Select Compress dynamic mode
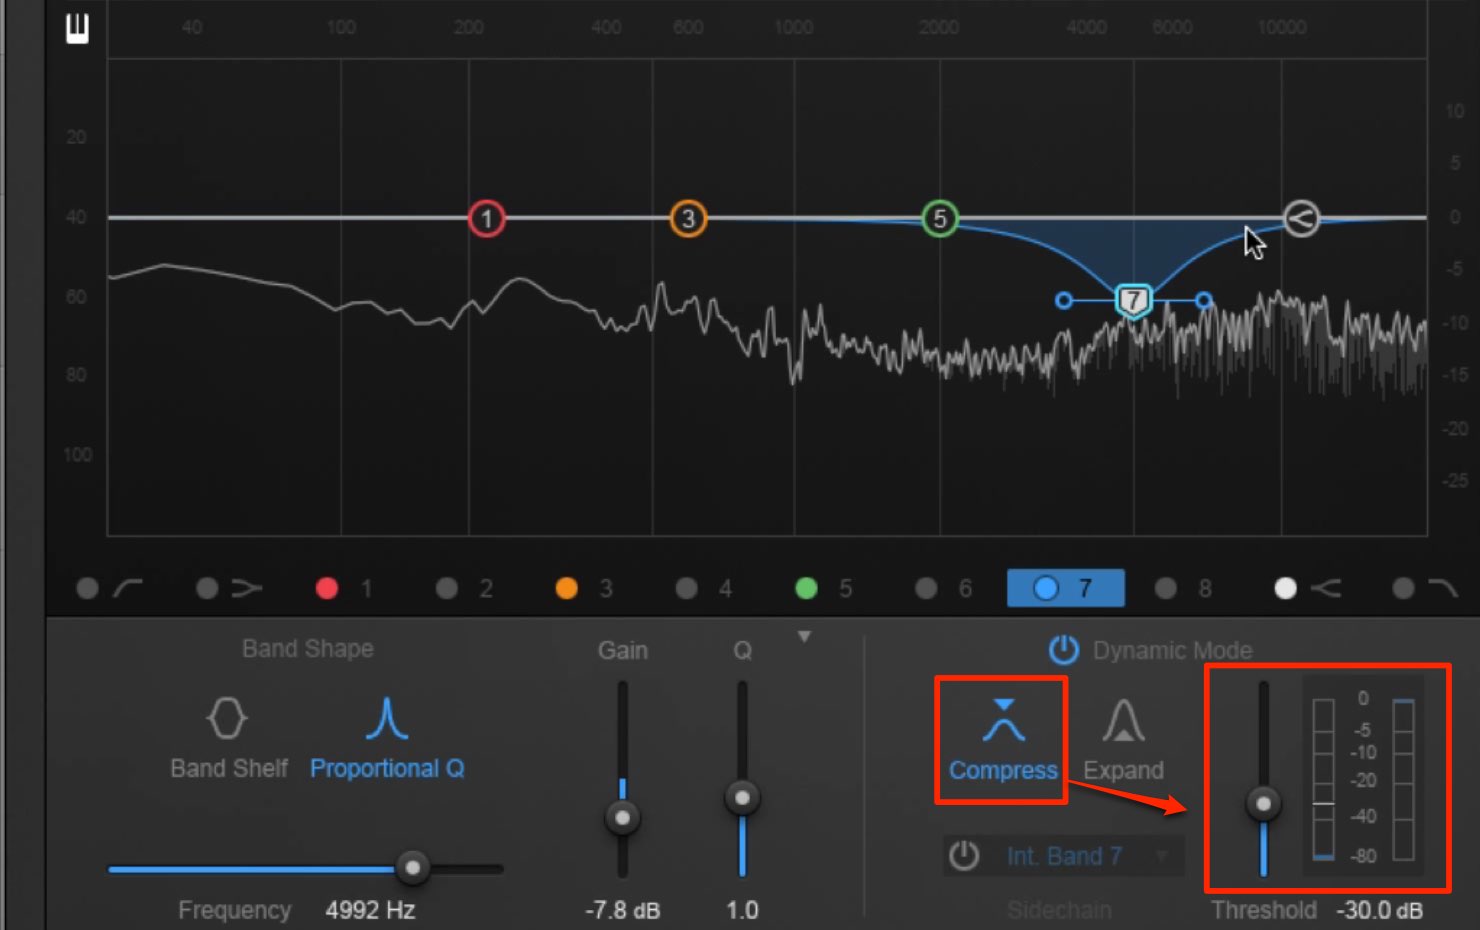The height and width of the screenshot is (930, 1480). coord(1003,740)
